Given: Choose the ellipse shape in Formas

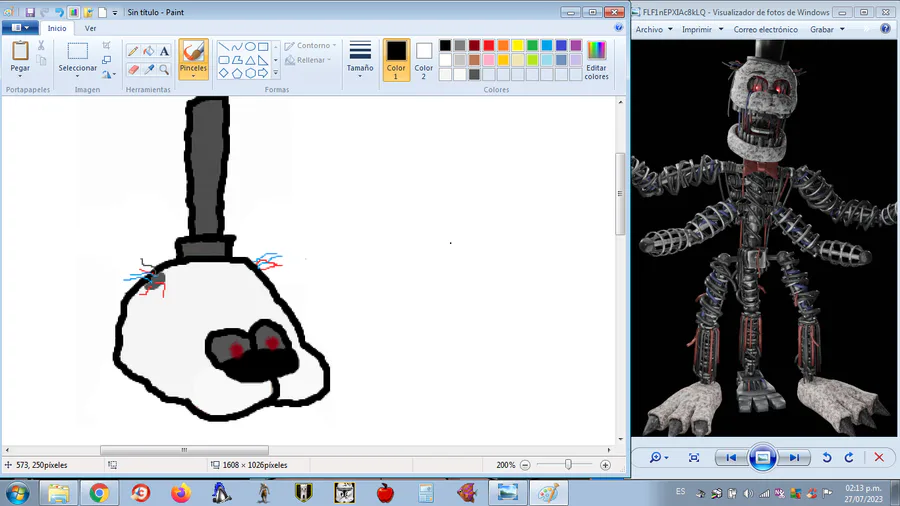Looking at the screenshot, I should [x=250, y=46].
